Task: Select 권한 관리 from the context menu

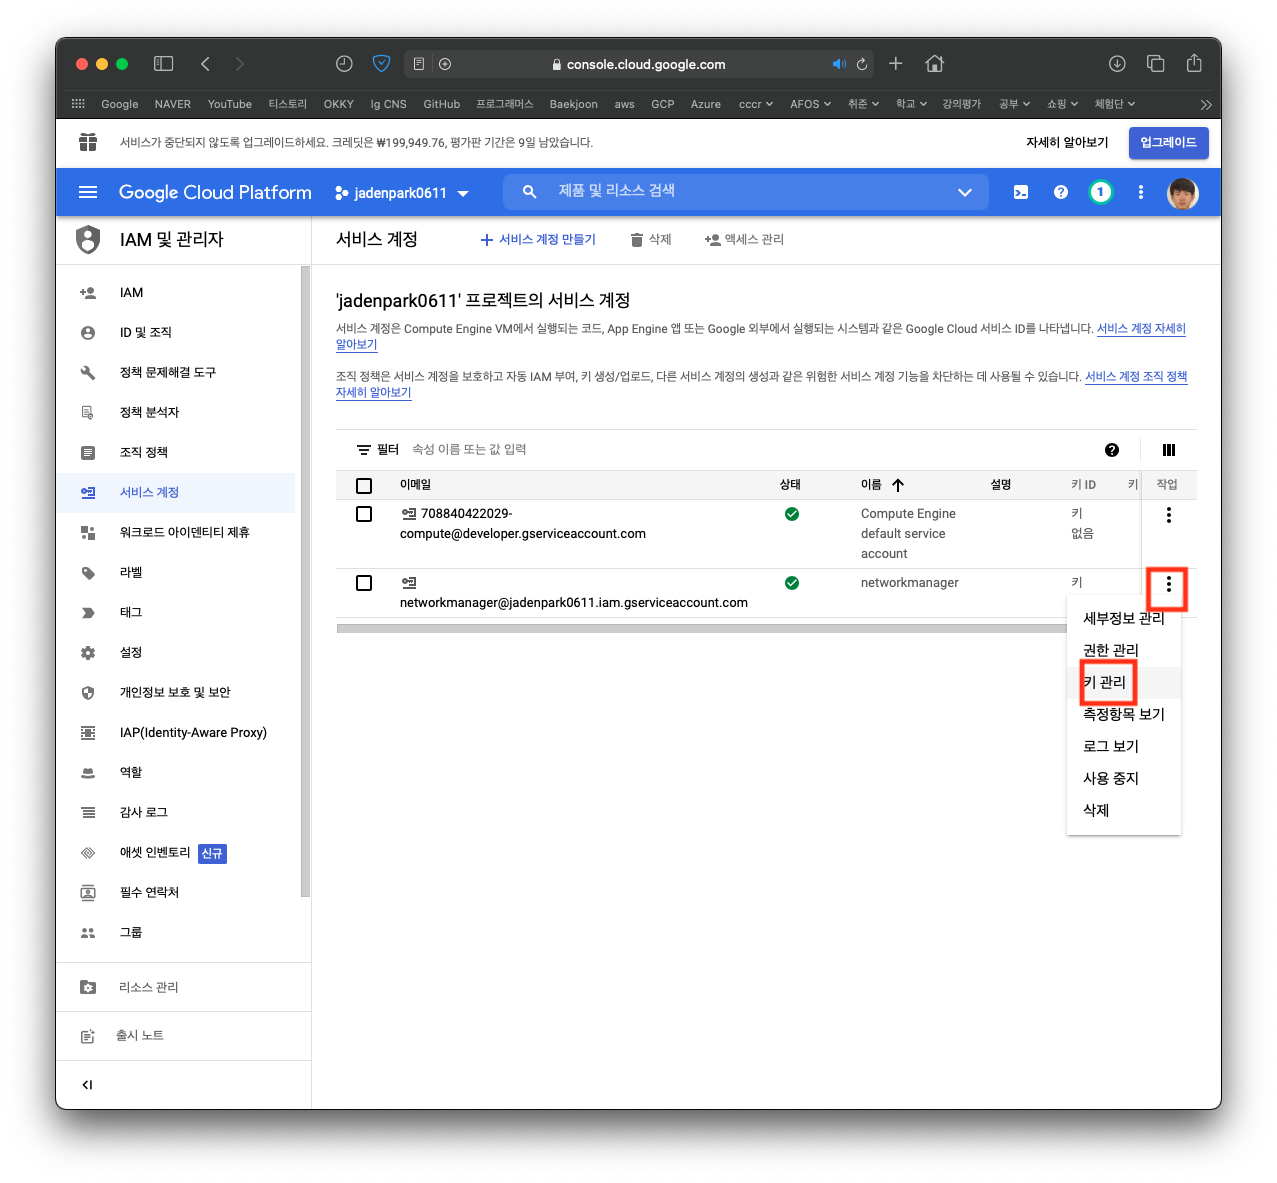Action: point(1124,651)
